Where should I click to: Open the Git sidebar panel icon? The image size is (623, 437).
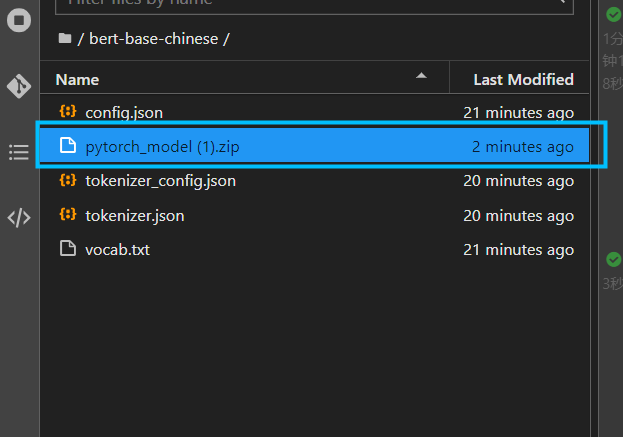[19, 86]
